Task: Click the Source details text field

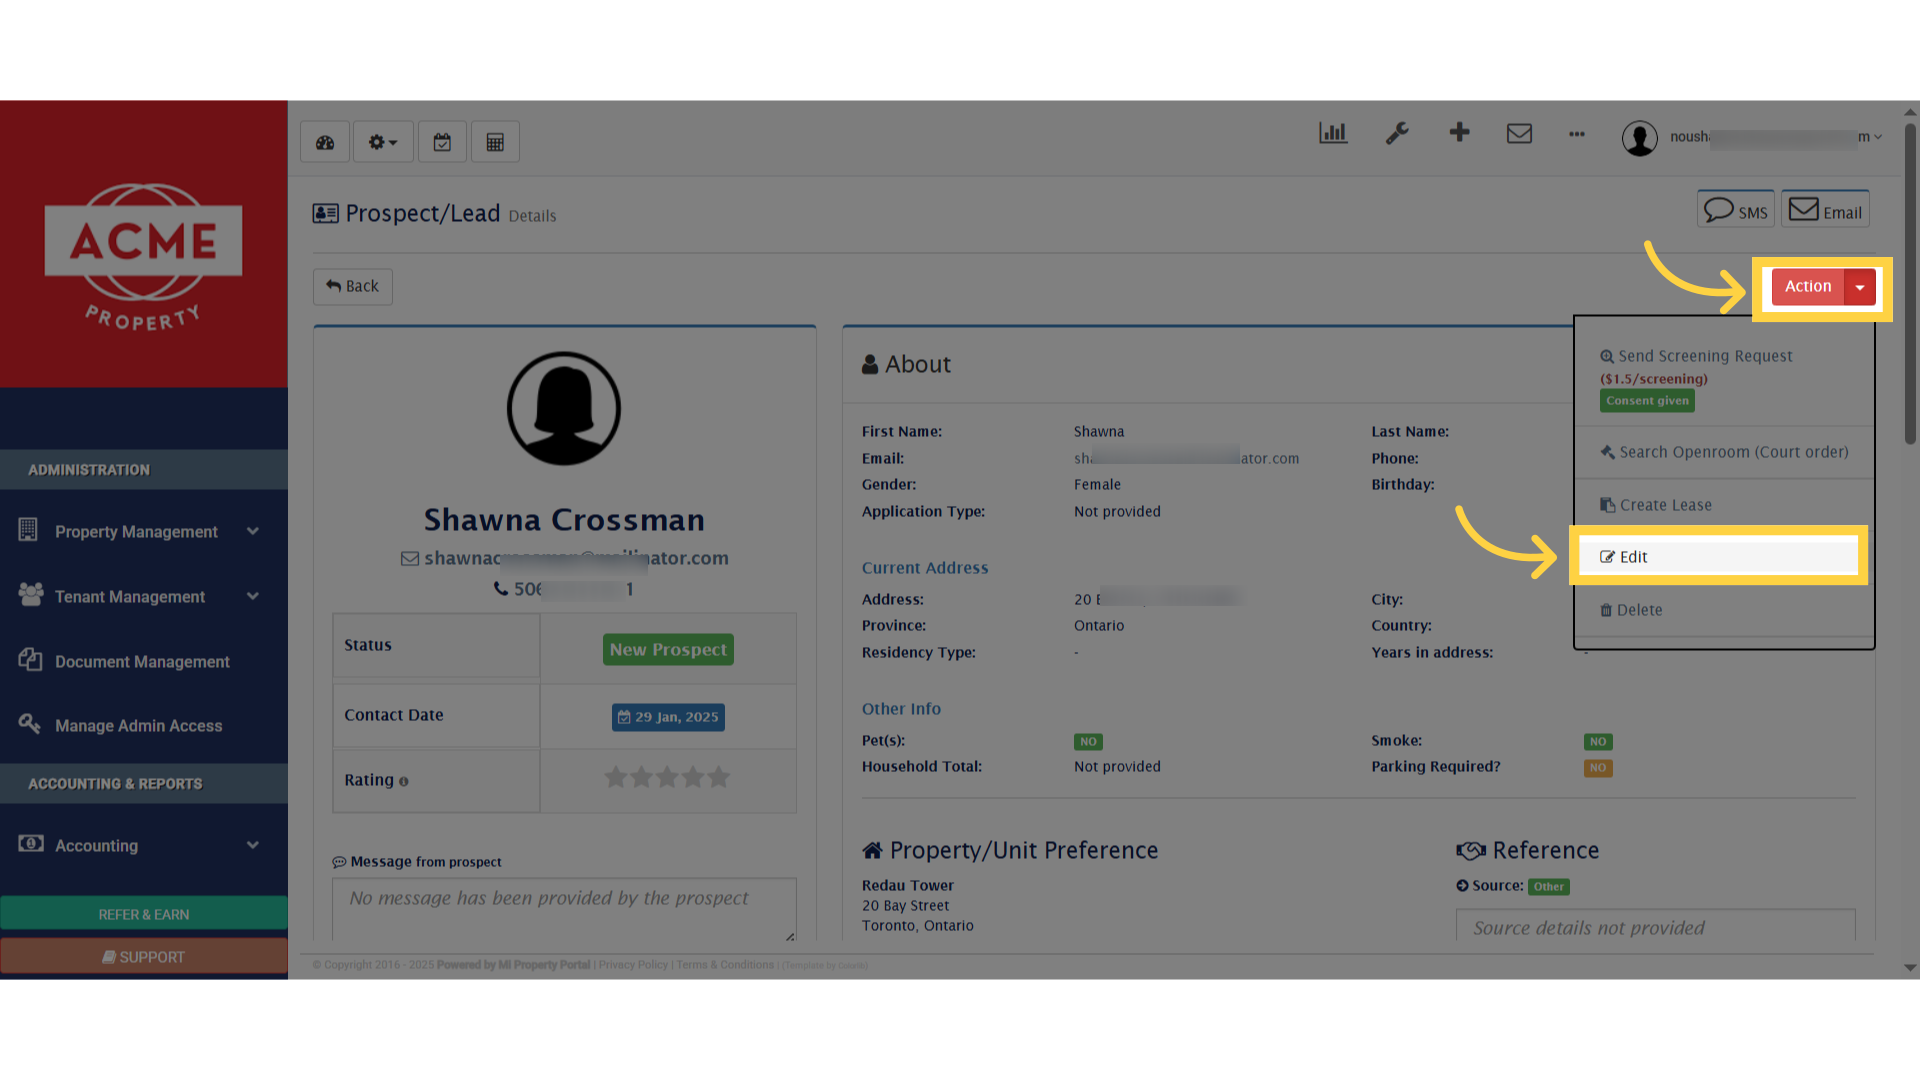Action: [1656, 925]
